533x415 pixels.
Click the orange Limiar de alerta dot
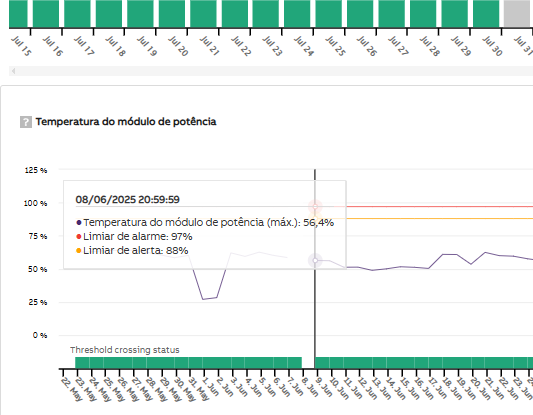coord(79,251)
